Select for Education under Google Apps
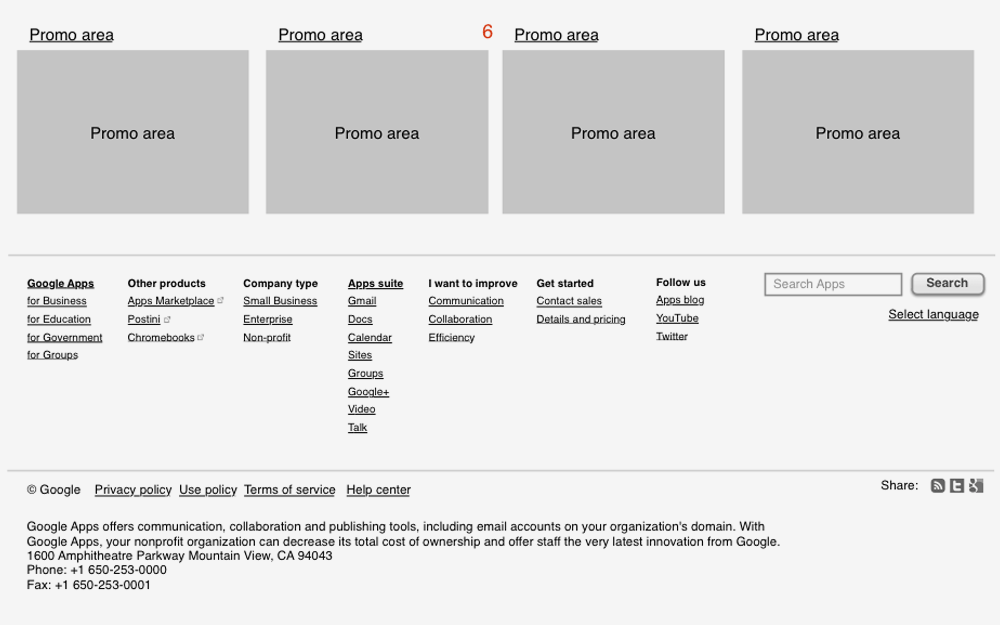The height and width of the screenshot is (625, 1000). (59, 319)
